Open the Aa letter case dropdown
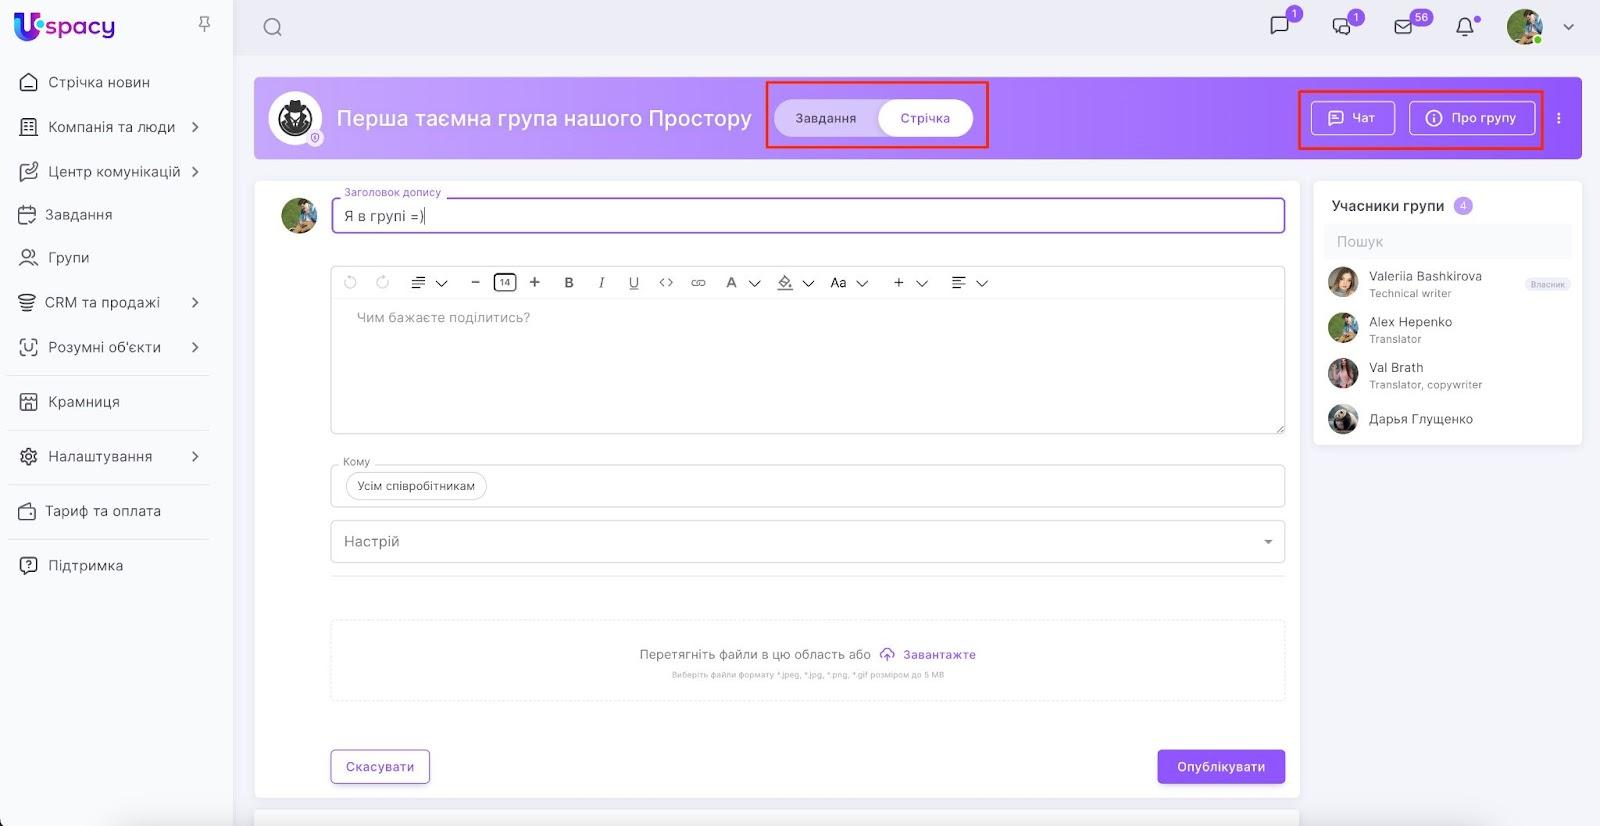This screenshot has width=1600, height=826. click(x=849, y=283)
